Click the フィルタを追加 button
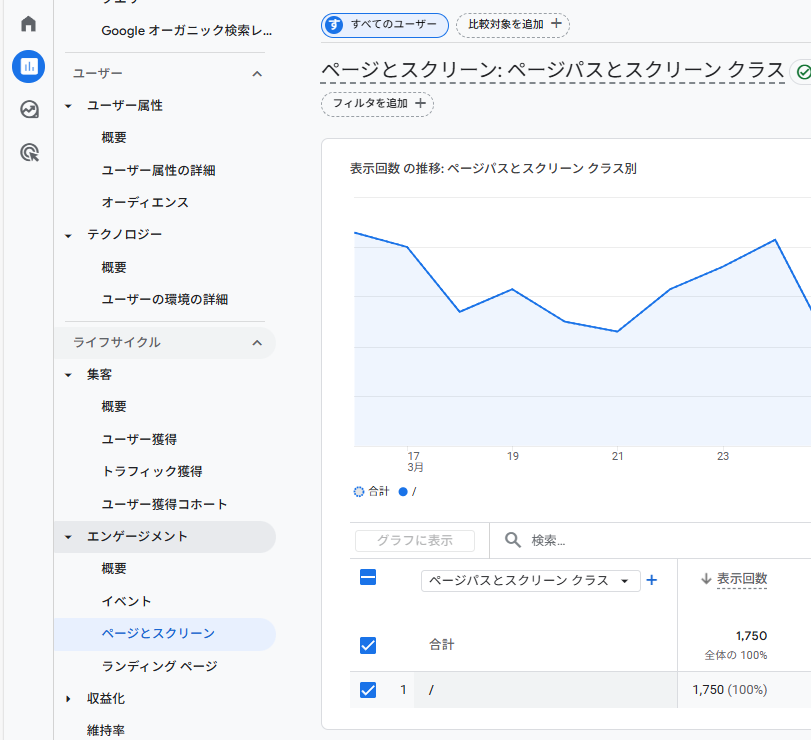This screenshot has height=740, width=811. 377,103
